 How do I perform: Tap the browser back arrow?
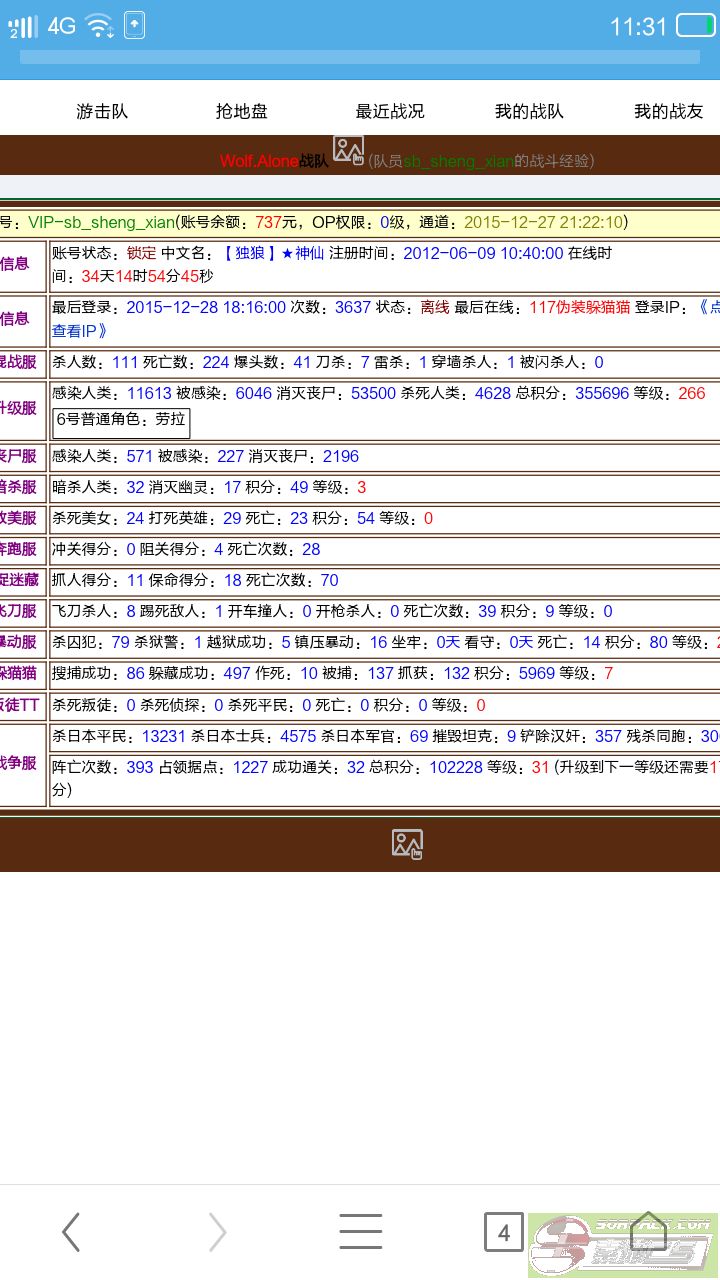[x=71, y=1232]
